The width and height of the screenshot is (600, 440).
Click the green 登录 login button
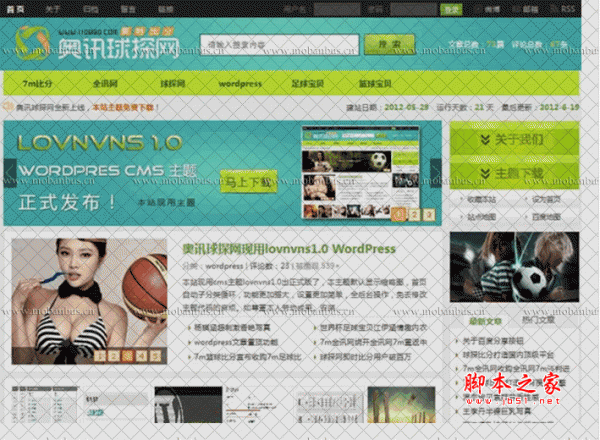[x=451, y=10]
